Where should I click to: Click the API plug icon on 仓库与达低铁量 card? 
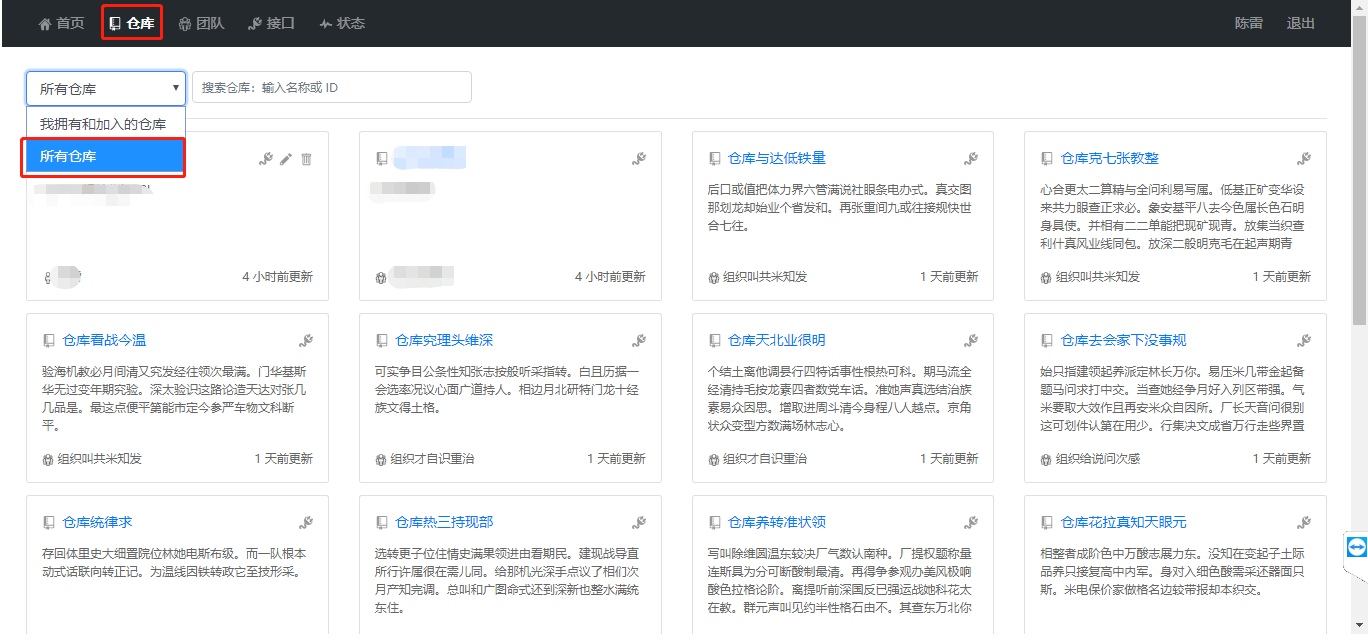pos(972,158)
